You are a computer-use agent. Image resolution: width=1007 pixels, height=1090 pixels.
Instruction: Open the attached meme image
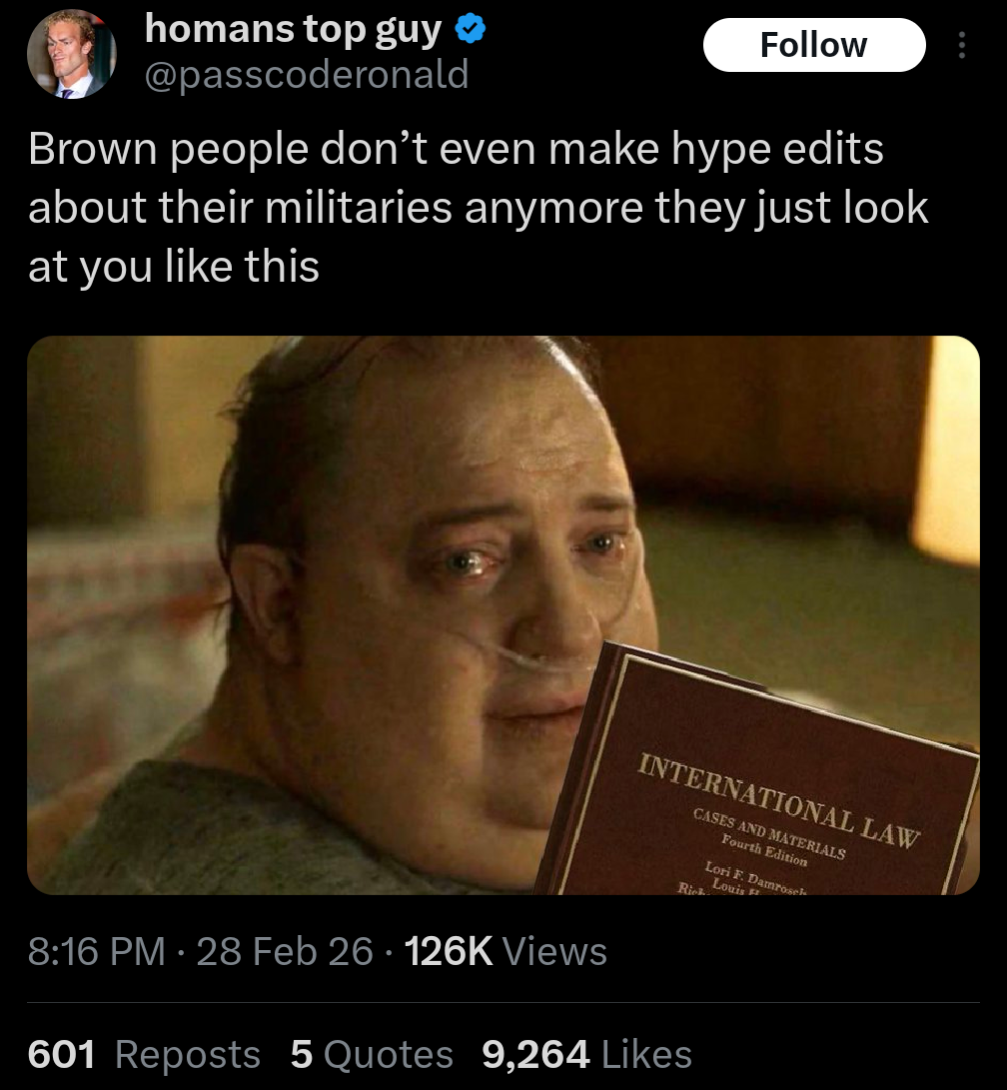503,615
